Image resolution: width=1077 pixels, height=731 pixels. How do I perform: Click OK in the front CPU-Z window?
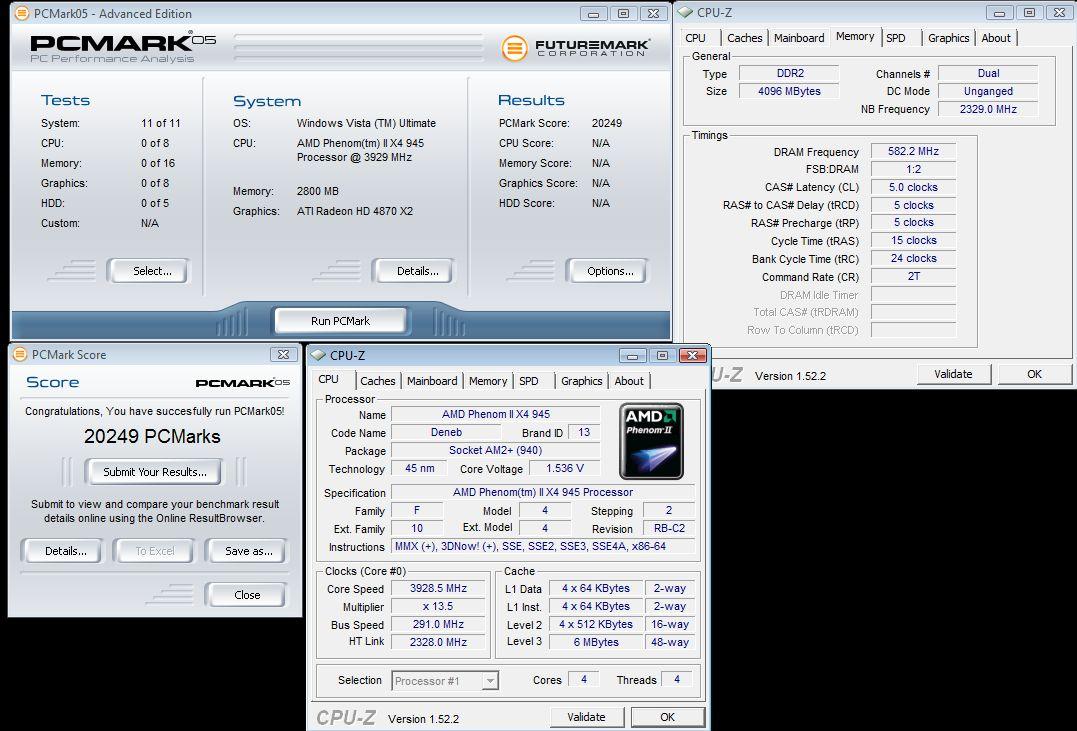[668, 717]
